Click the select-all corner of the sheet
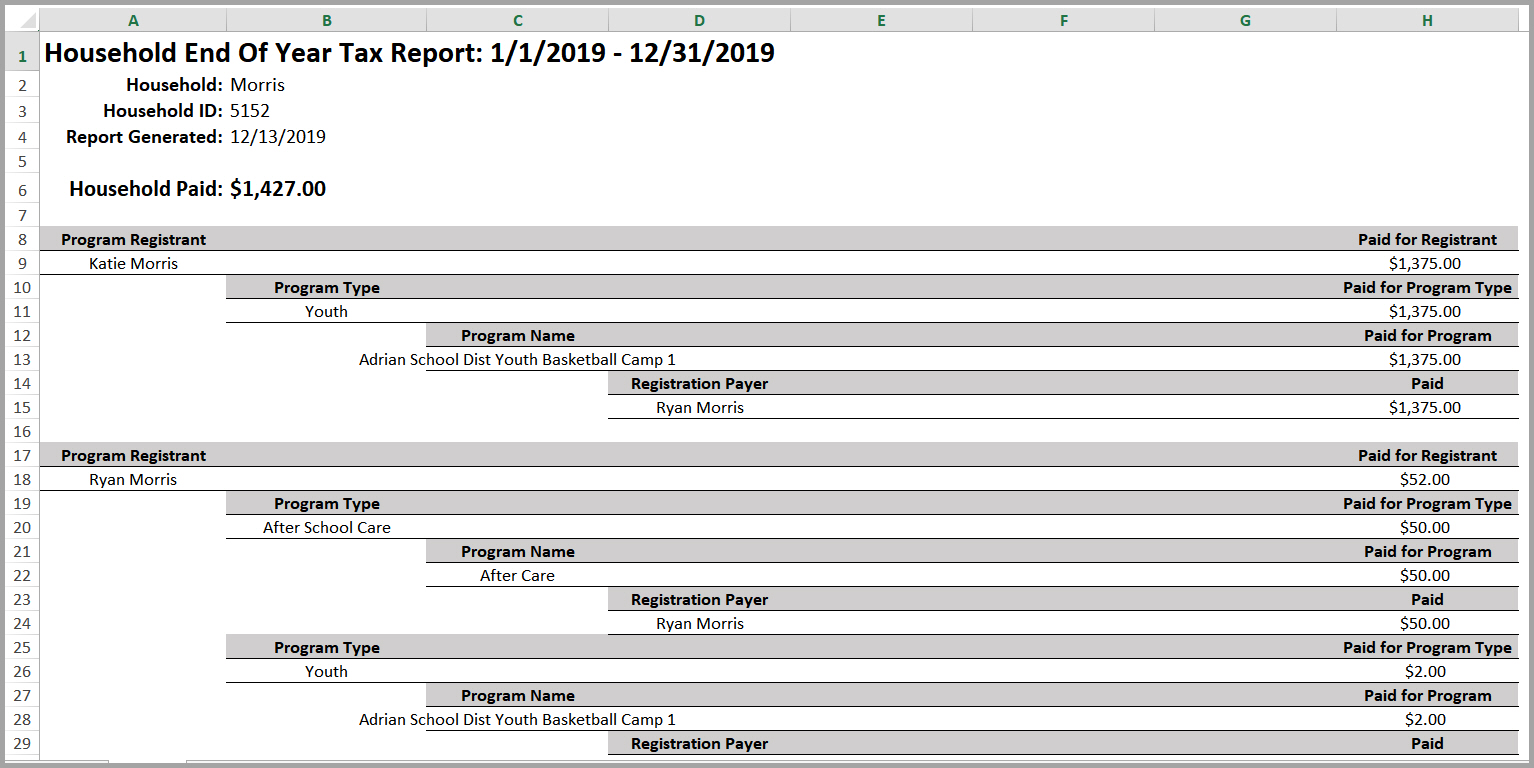The image size is (1534, 768). coord(21,20)
